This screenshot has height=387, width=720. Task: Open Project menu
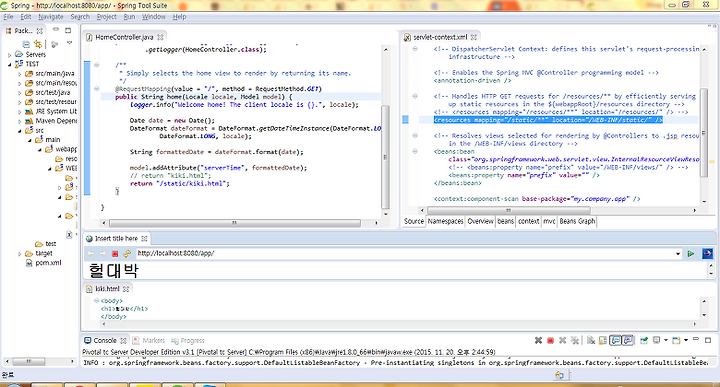coord(106,17)
